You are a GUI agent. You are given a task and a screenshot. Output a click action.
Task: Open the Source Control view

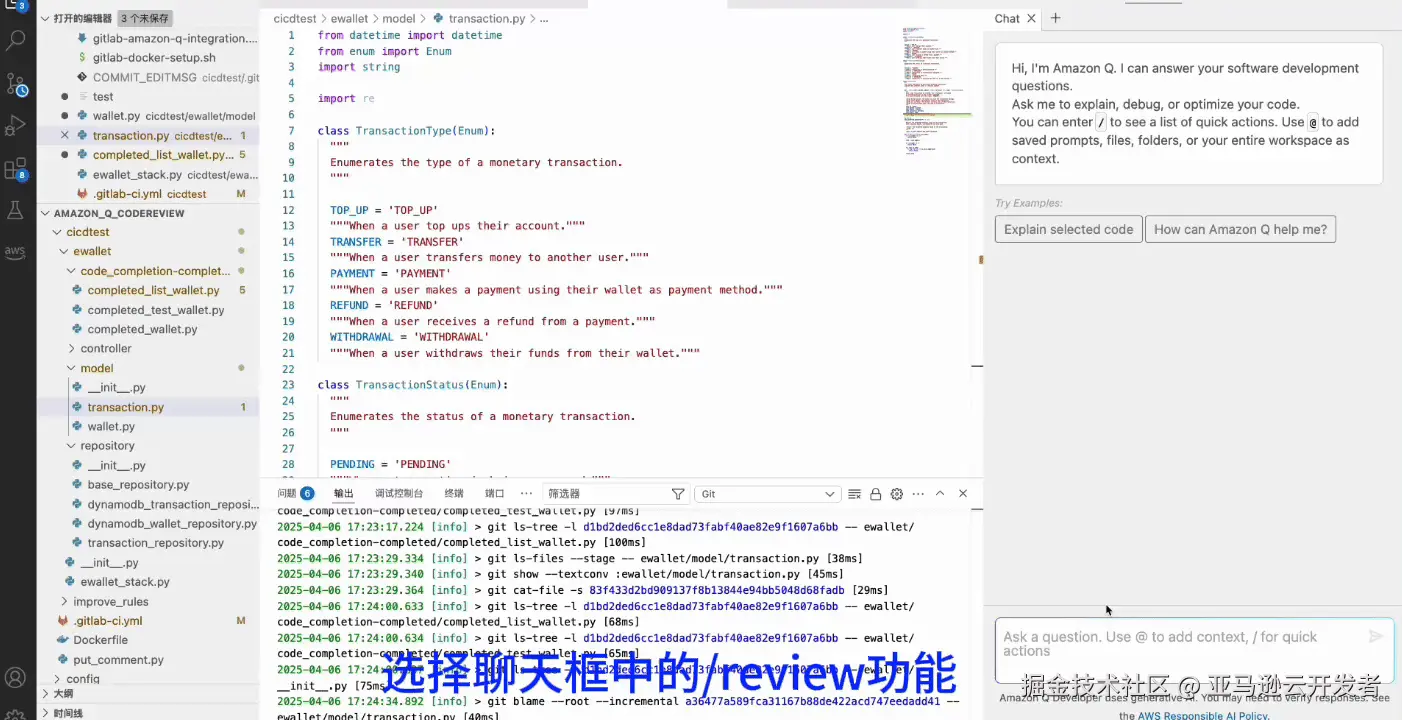(16, 83)
